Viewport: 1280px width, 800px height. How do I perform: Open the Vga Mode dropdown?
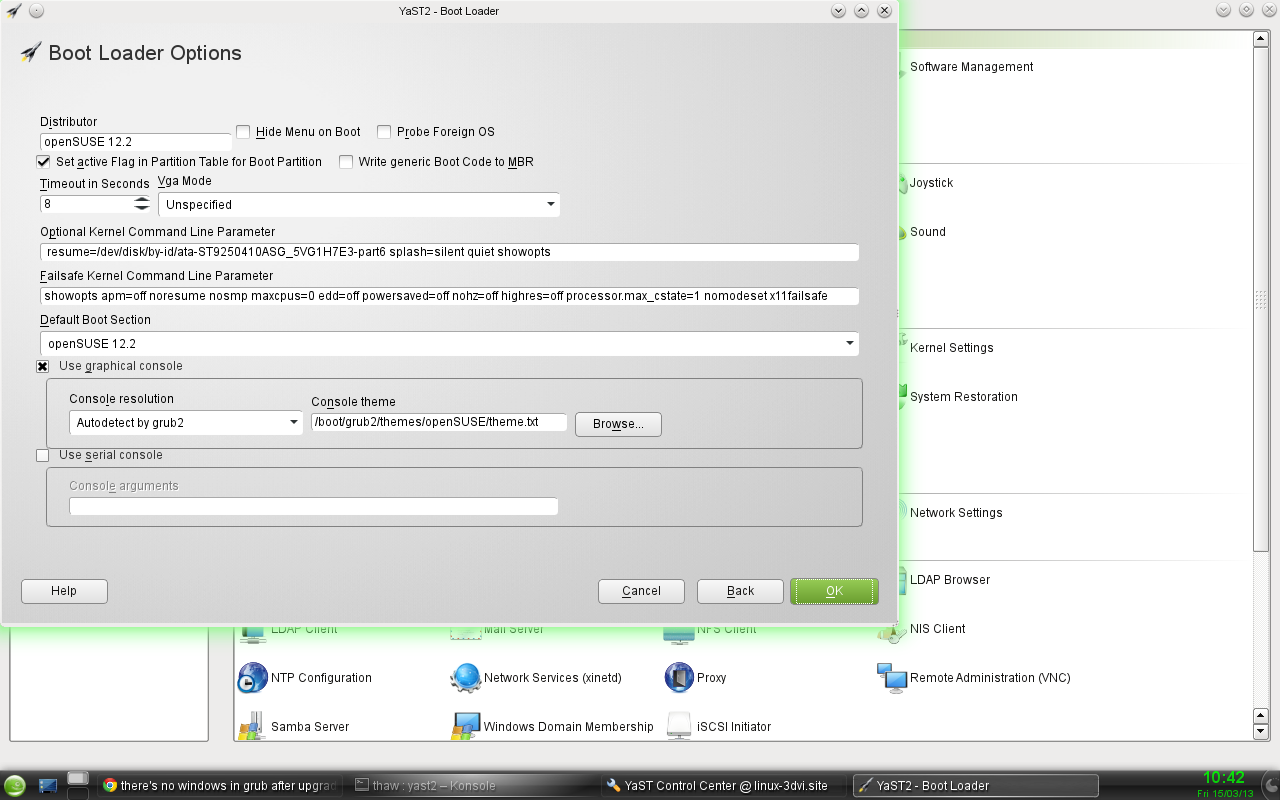coord(359,205)
